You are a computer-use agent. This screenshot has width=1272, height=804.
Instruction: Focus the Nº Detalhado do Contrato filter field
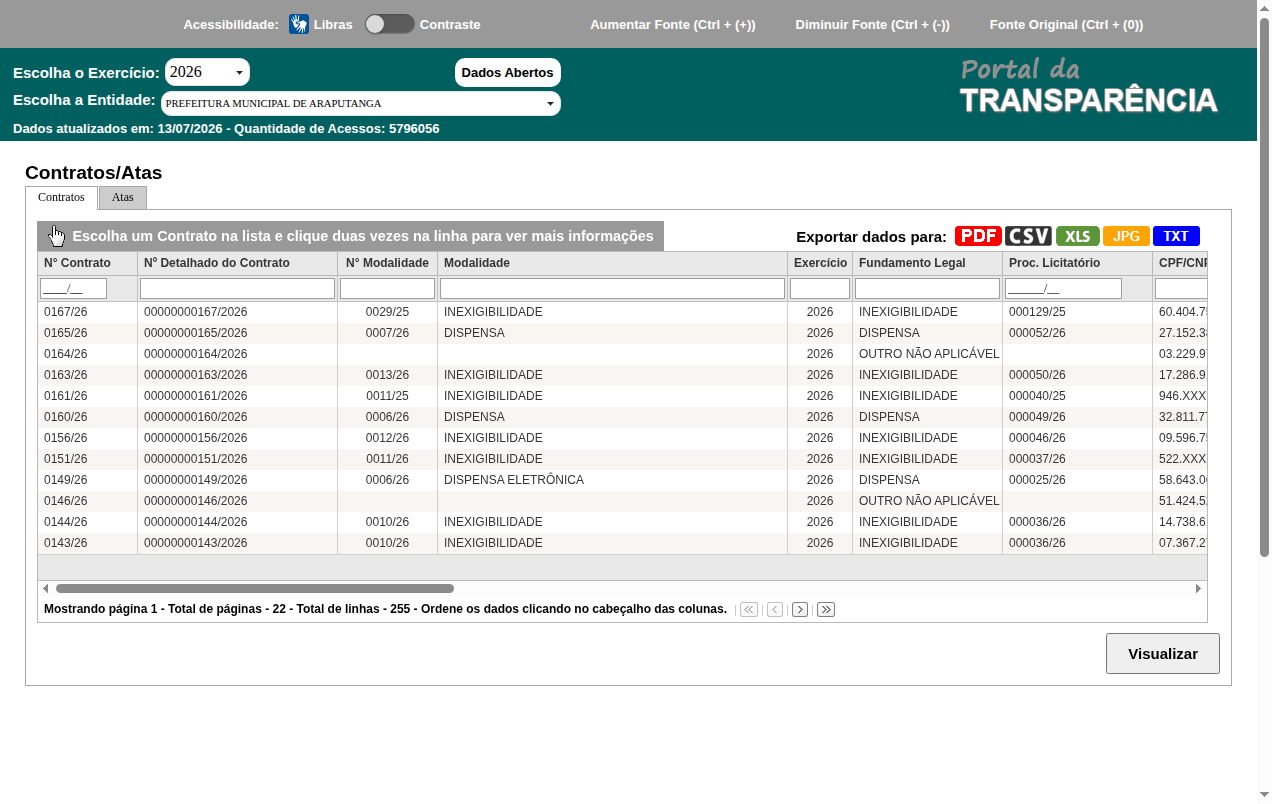(237, 288)
